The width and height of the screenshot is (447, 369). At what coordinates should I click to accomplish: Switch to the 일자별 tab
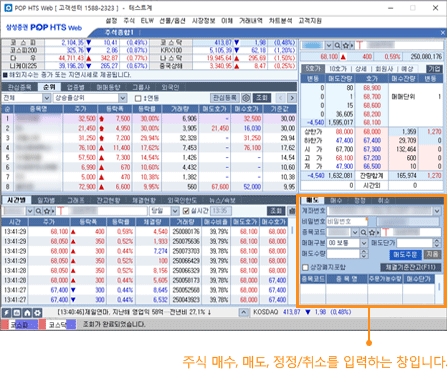pos(46,200)
